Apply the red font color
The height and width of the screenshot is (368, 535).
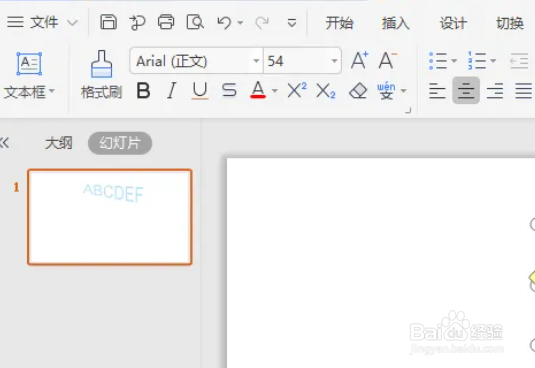258,90
